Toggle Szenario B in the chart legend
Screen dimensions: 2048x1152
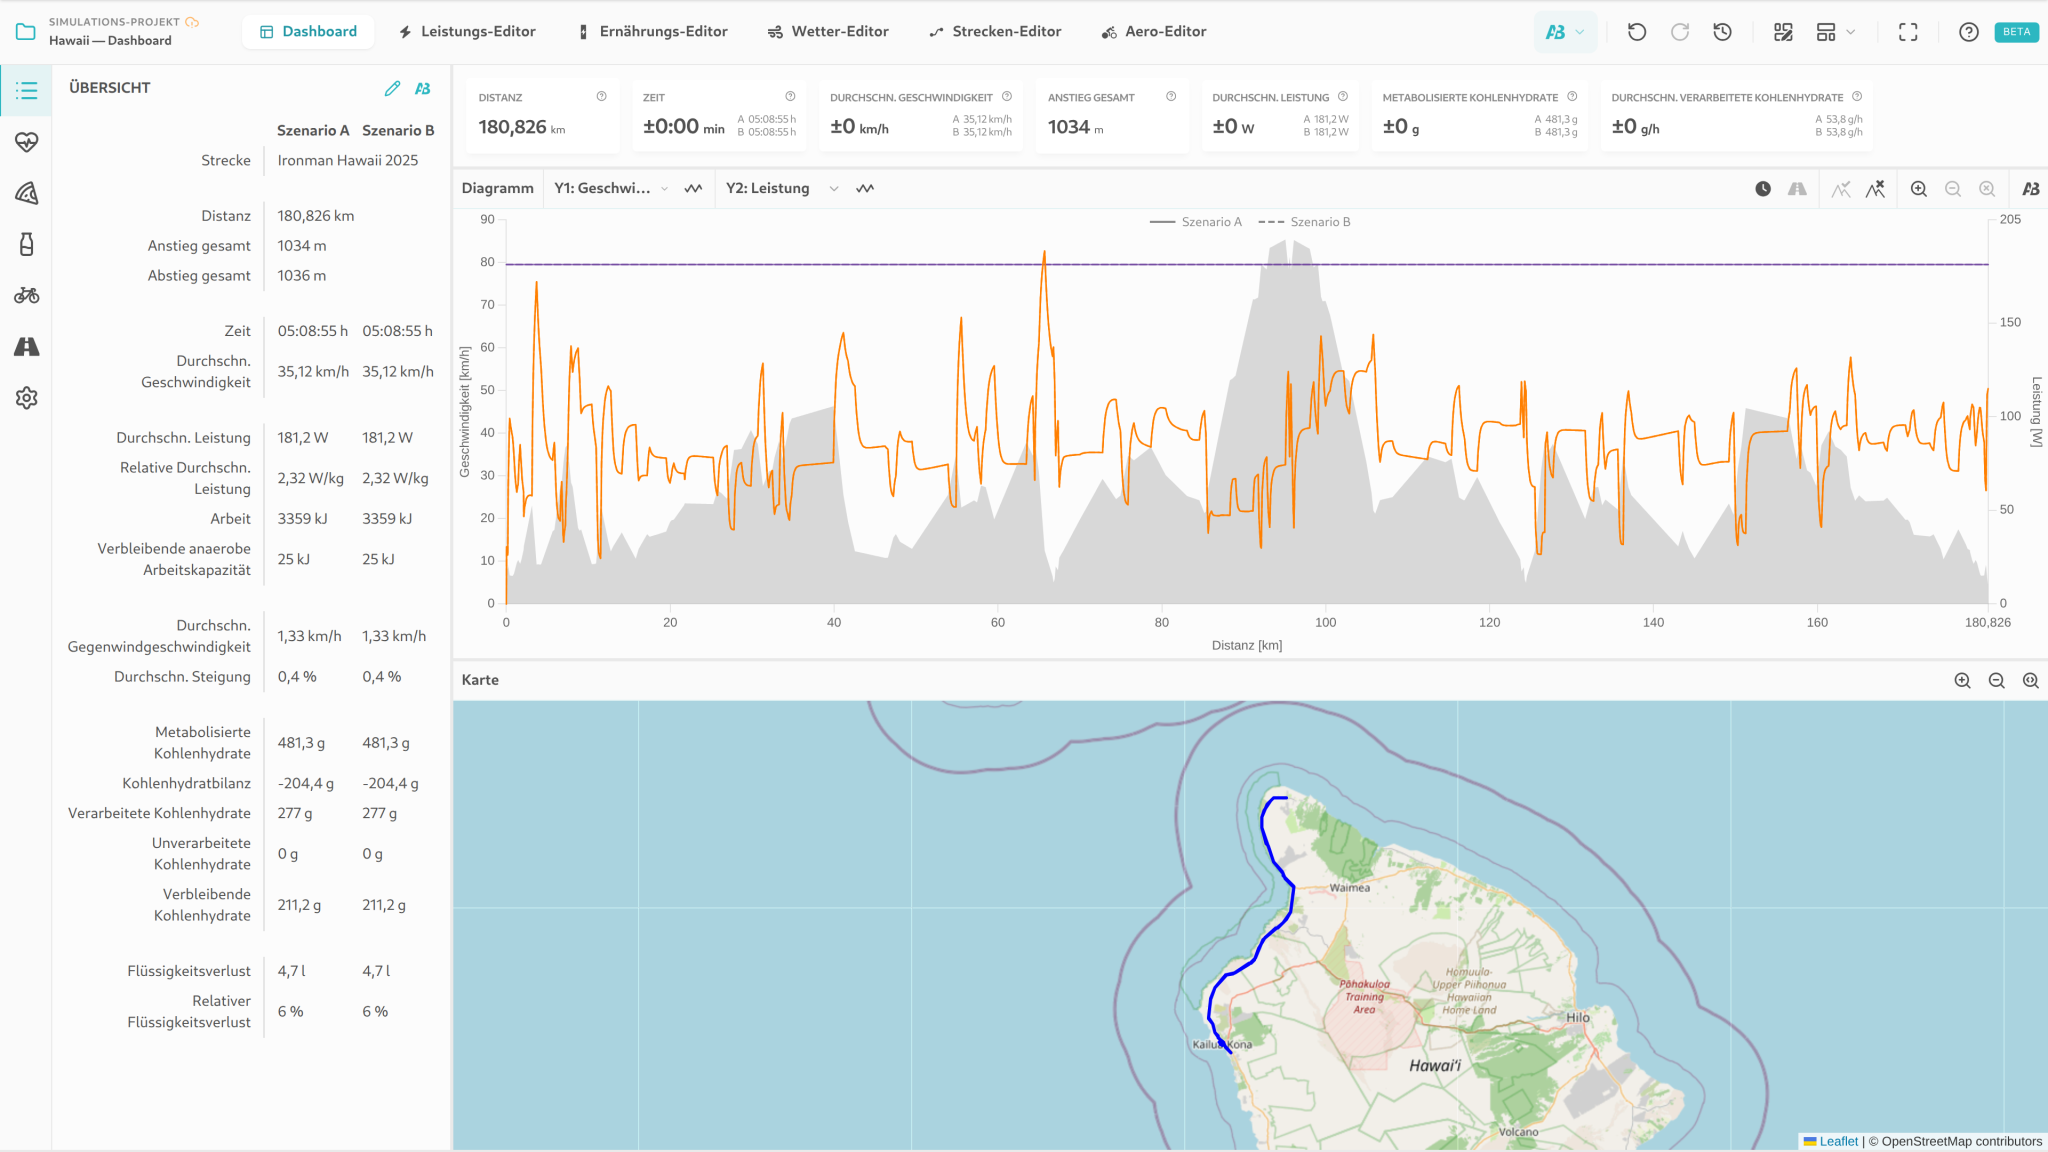coord(1304,222)
